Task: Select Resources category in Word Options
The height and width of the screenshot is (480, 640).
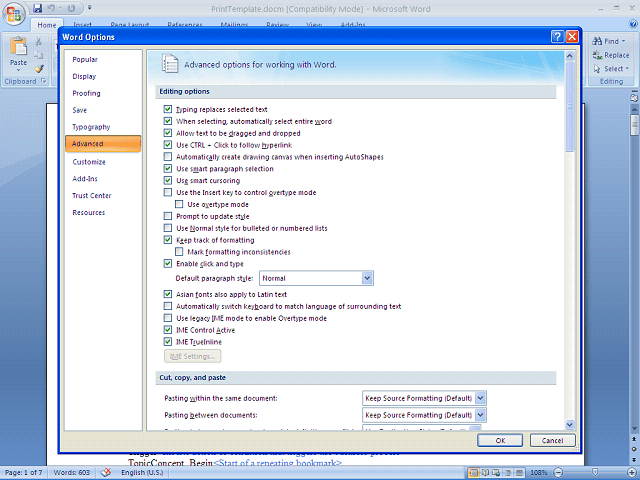Action: (103, 213)
